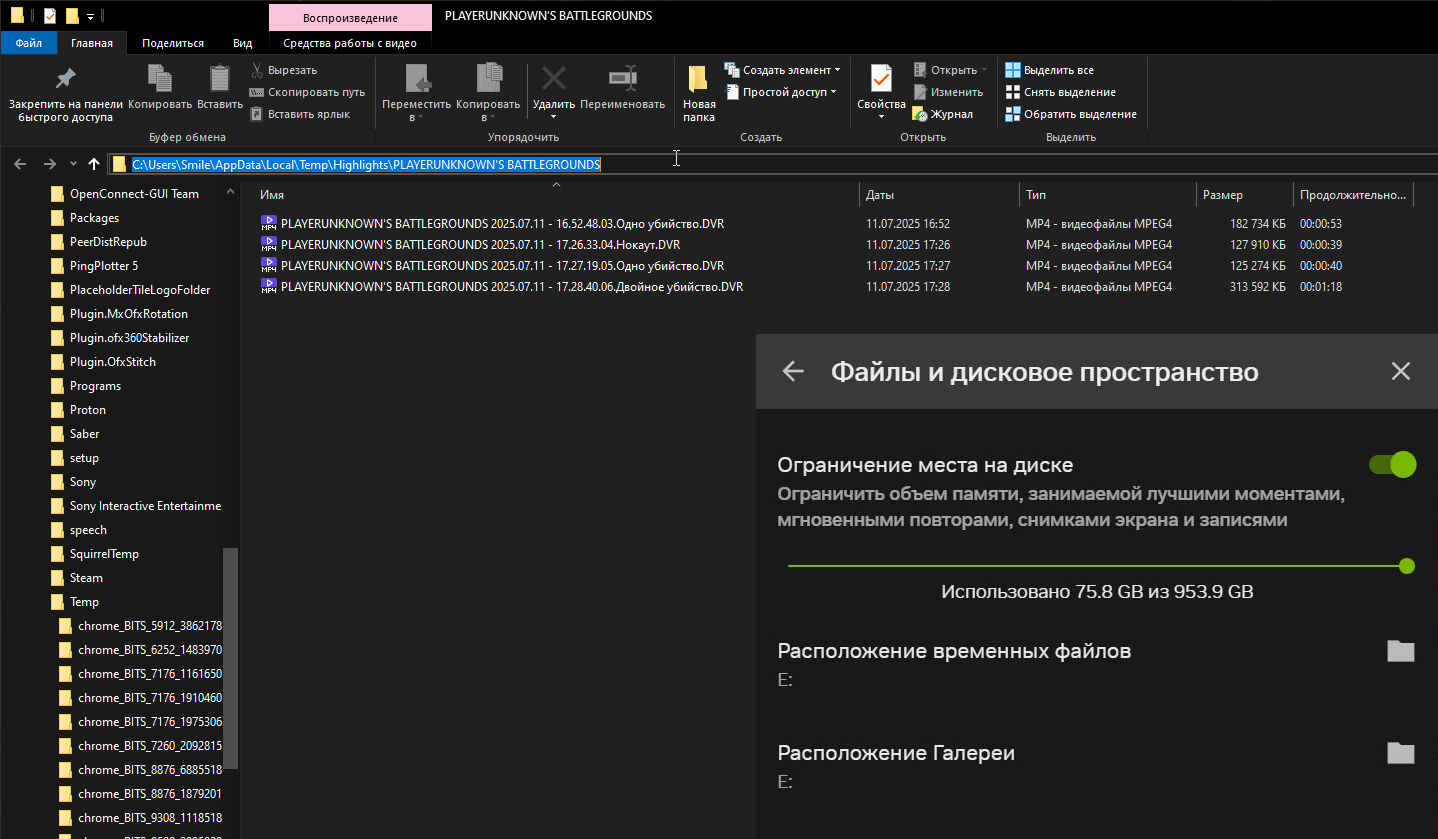Click Выделить все to select all
1438x839 pixels.
click(1049, 70)
